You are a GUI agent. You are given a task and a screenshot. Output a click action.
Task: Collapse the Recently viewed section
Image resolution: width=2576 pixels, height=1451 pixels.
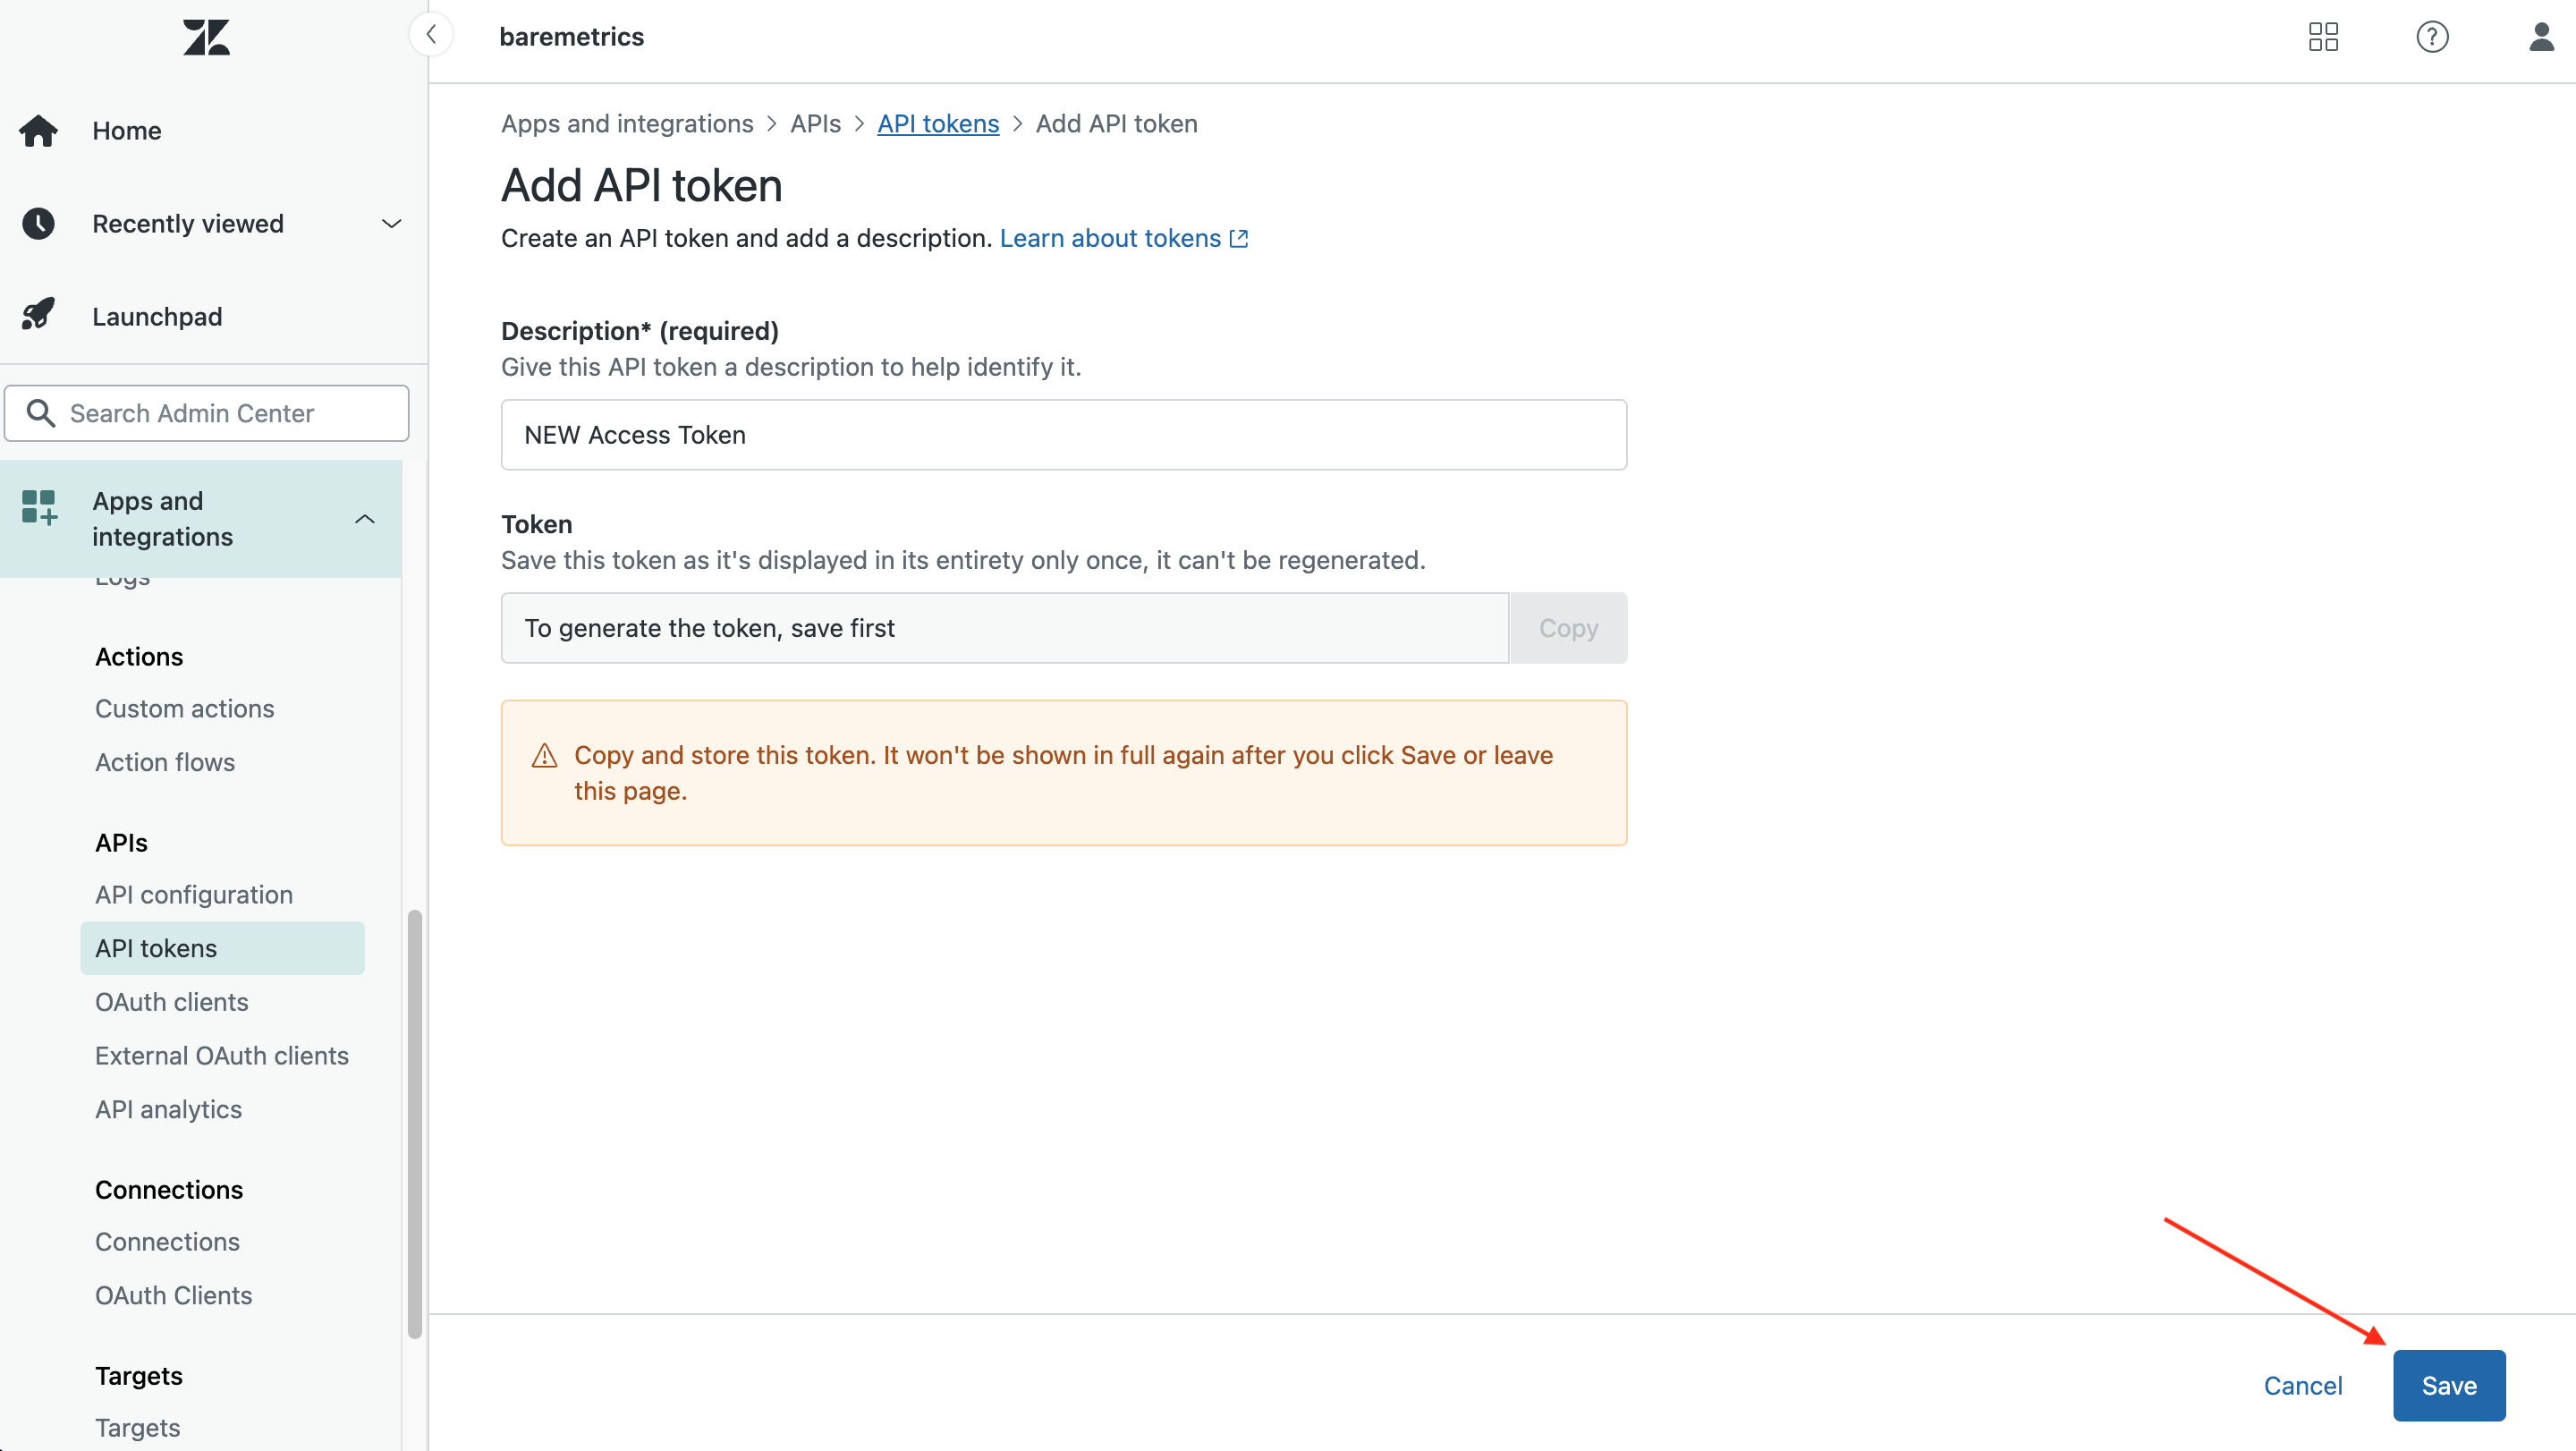pos(390,223)
